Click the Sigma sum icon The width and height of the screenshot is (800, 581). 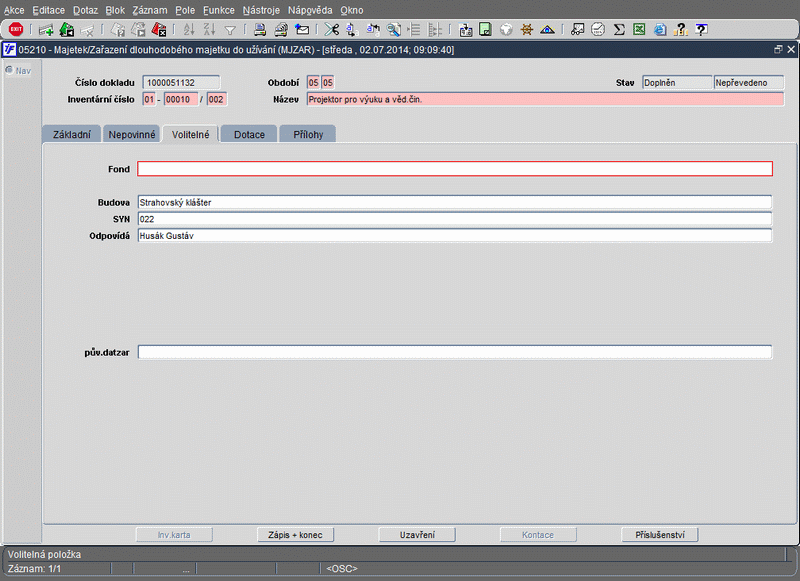pyautogui.click(x=619, y=30)
